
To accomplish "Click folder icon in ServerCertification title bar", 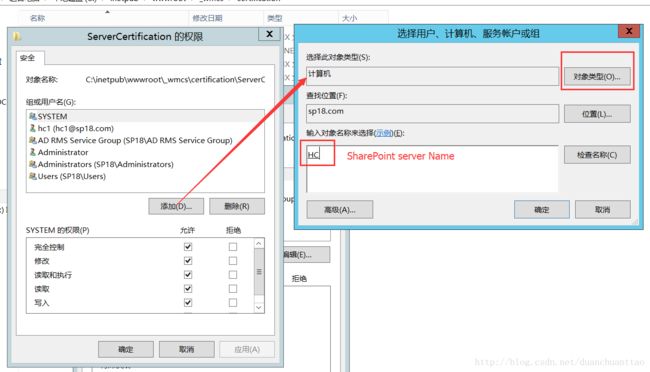I will [x=17, y=36].
